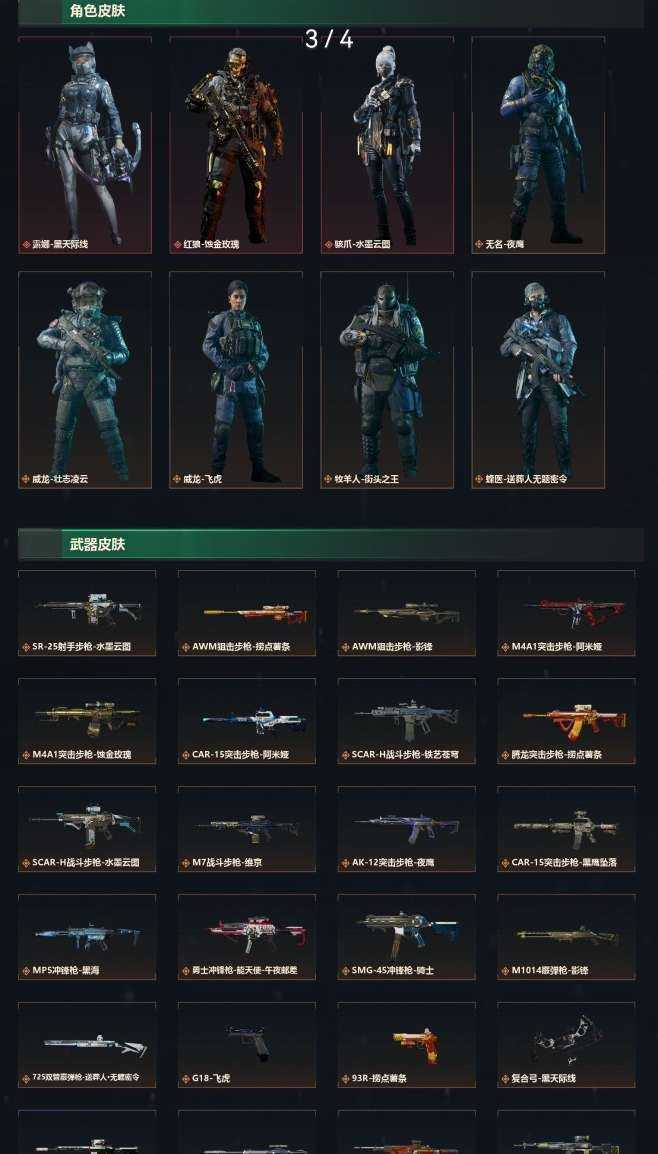The image size is (658, 1154).
Task: Click the 蜂医-送葬人无赔密令 skin card
Action: coord(538,380)
